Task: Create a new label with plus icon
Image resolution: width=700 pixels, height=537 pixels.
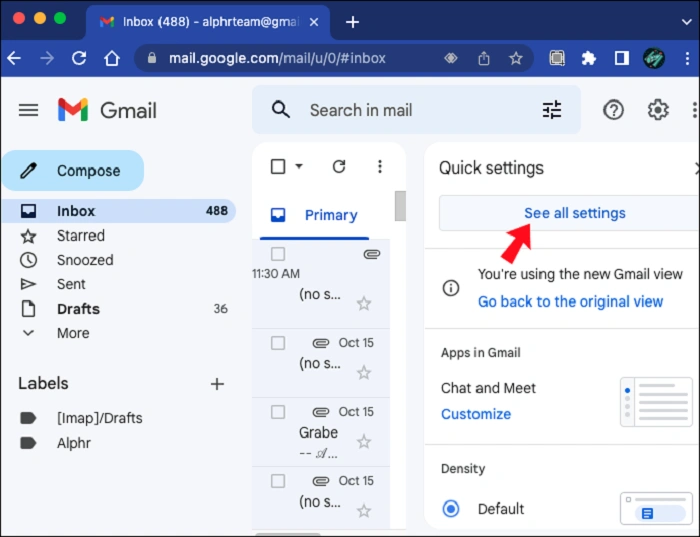Action: click(x=217, y=384)
